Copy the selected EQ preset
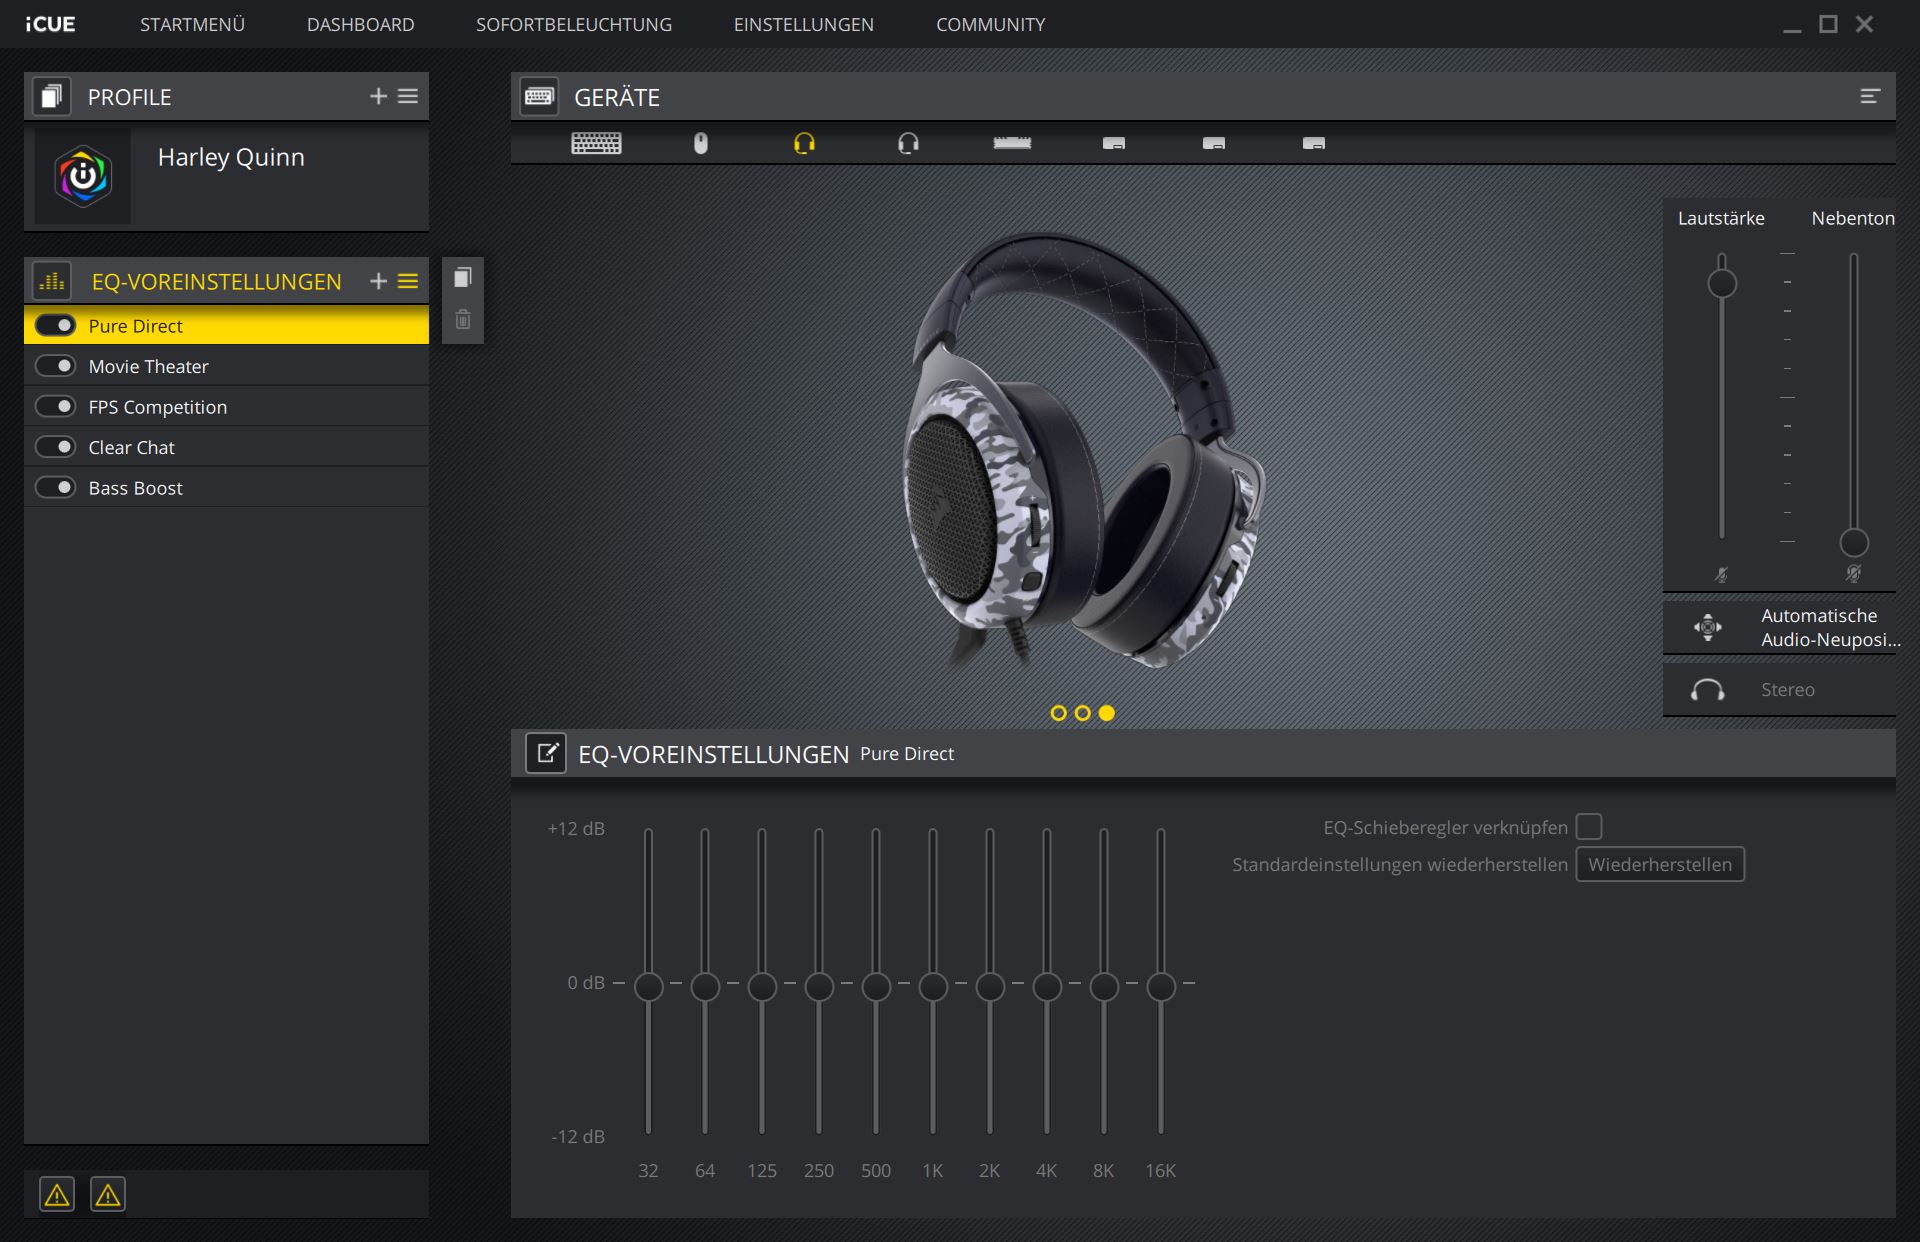The width and height of the screenshot is (1920, 1242). (x=462, y=277)
